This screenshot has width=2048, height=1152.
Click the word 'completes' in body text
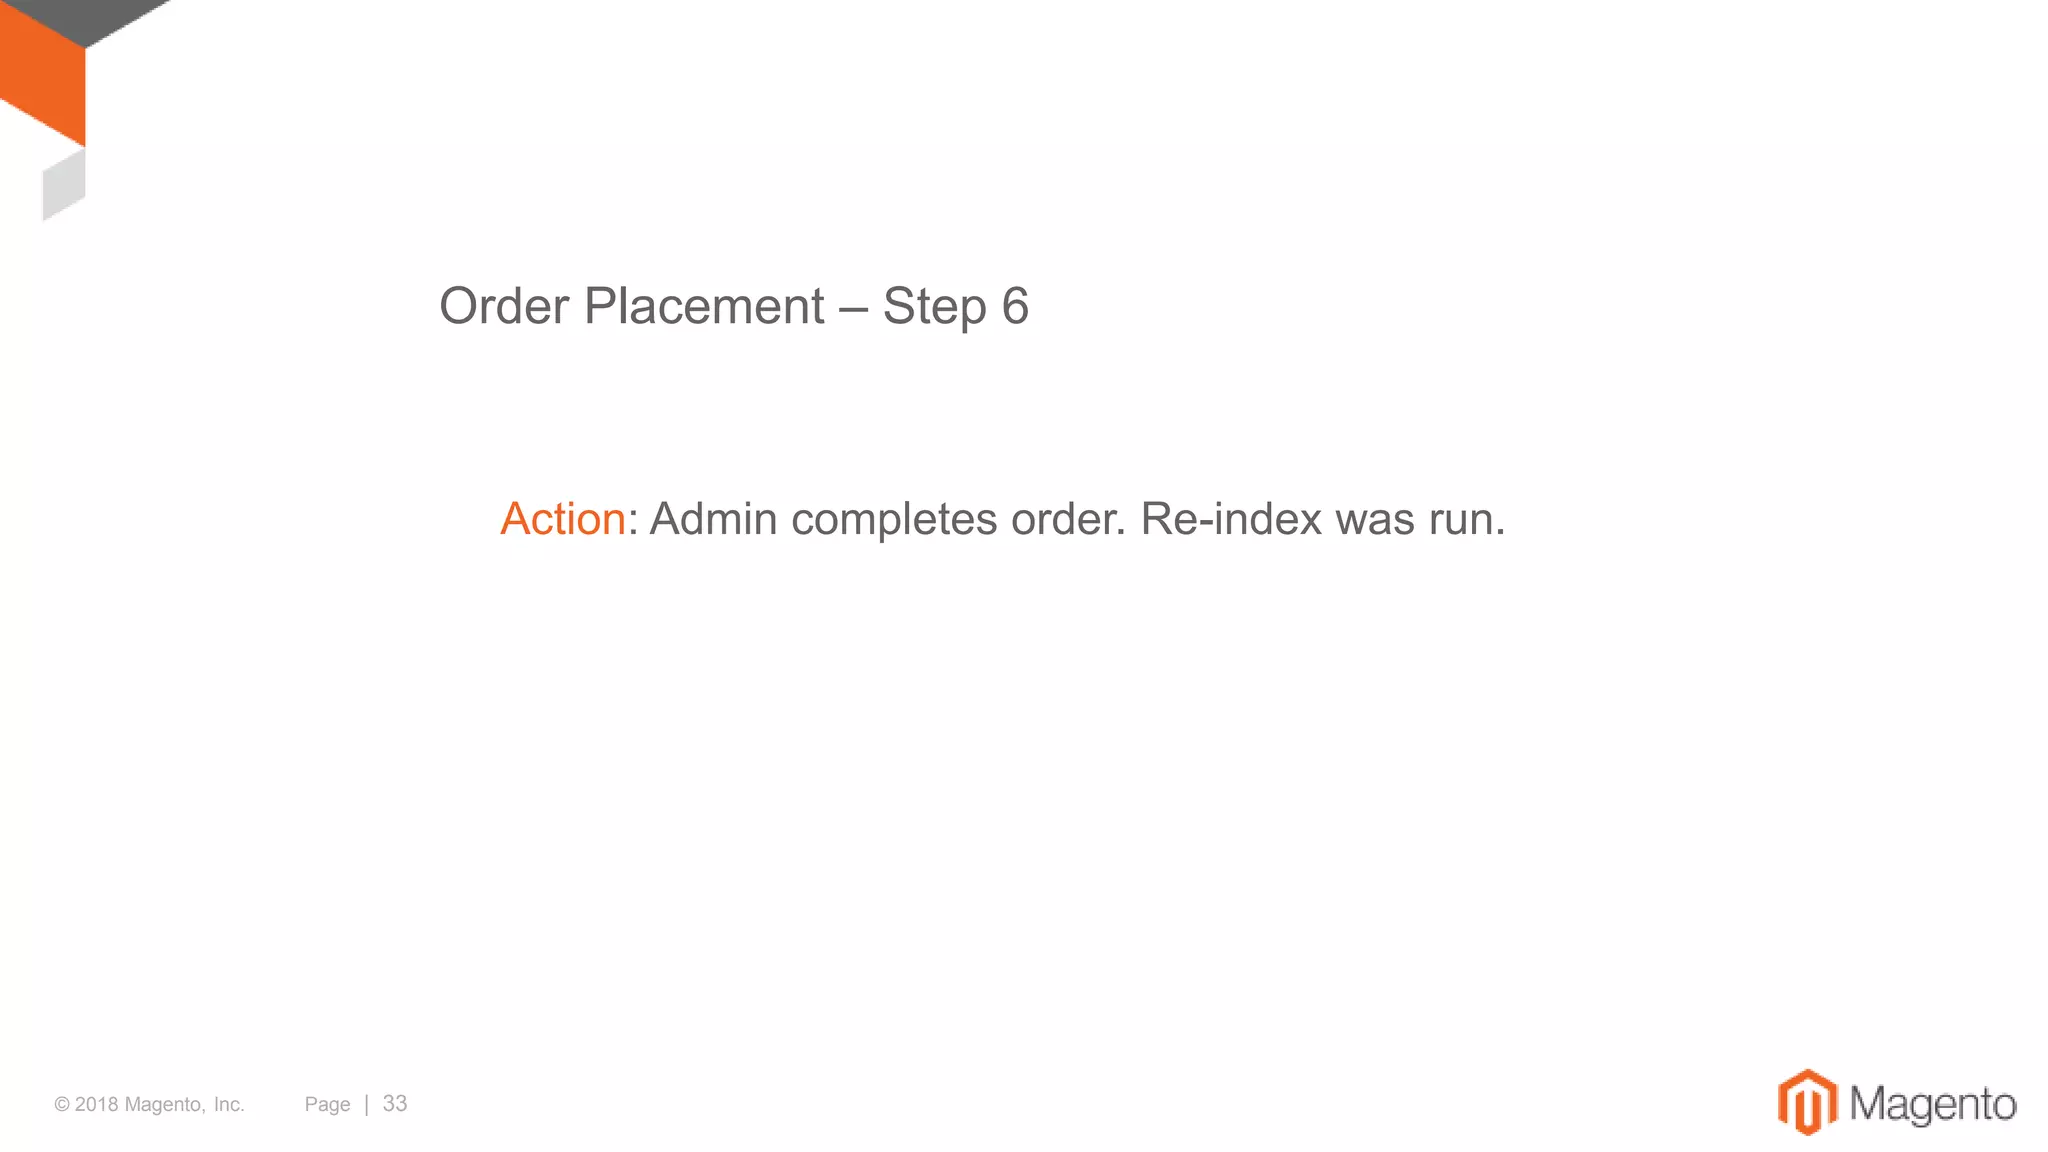(894, 519)
